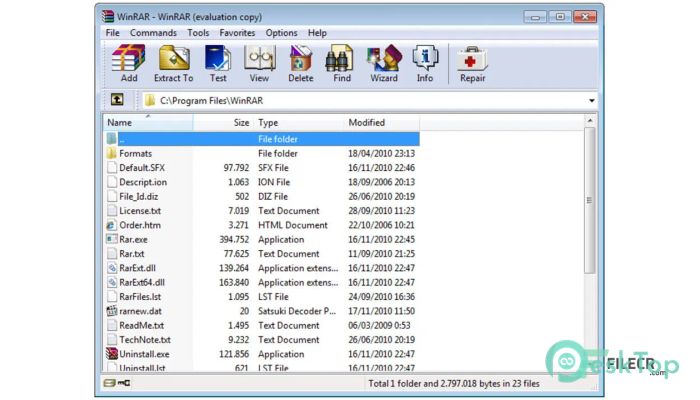
Task: Open the Options menu
Action: pyautogui.click(x=281, y=33)
